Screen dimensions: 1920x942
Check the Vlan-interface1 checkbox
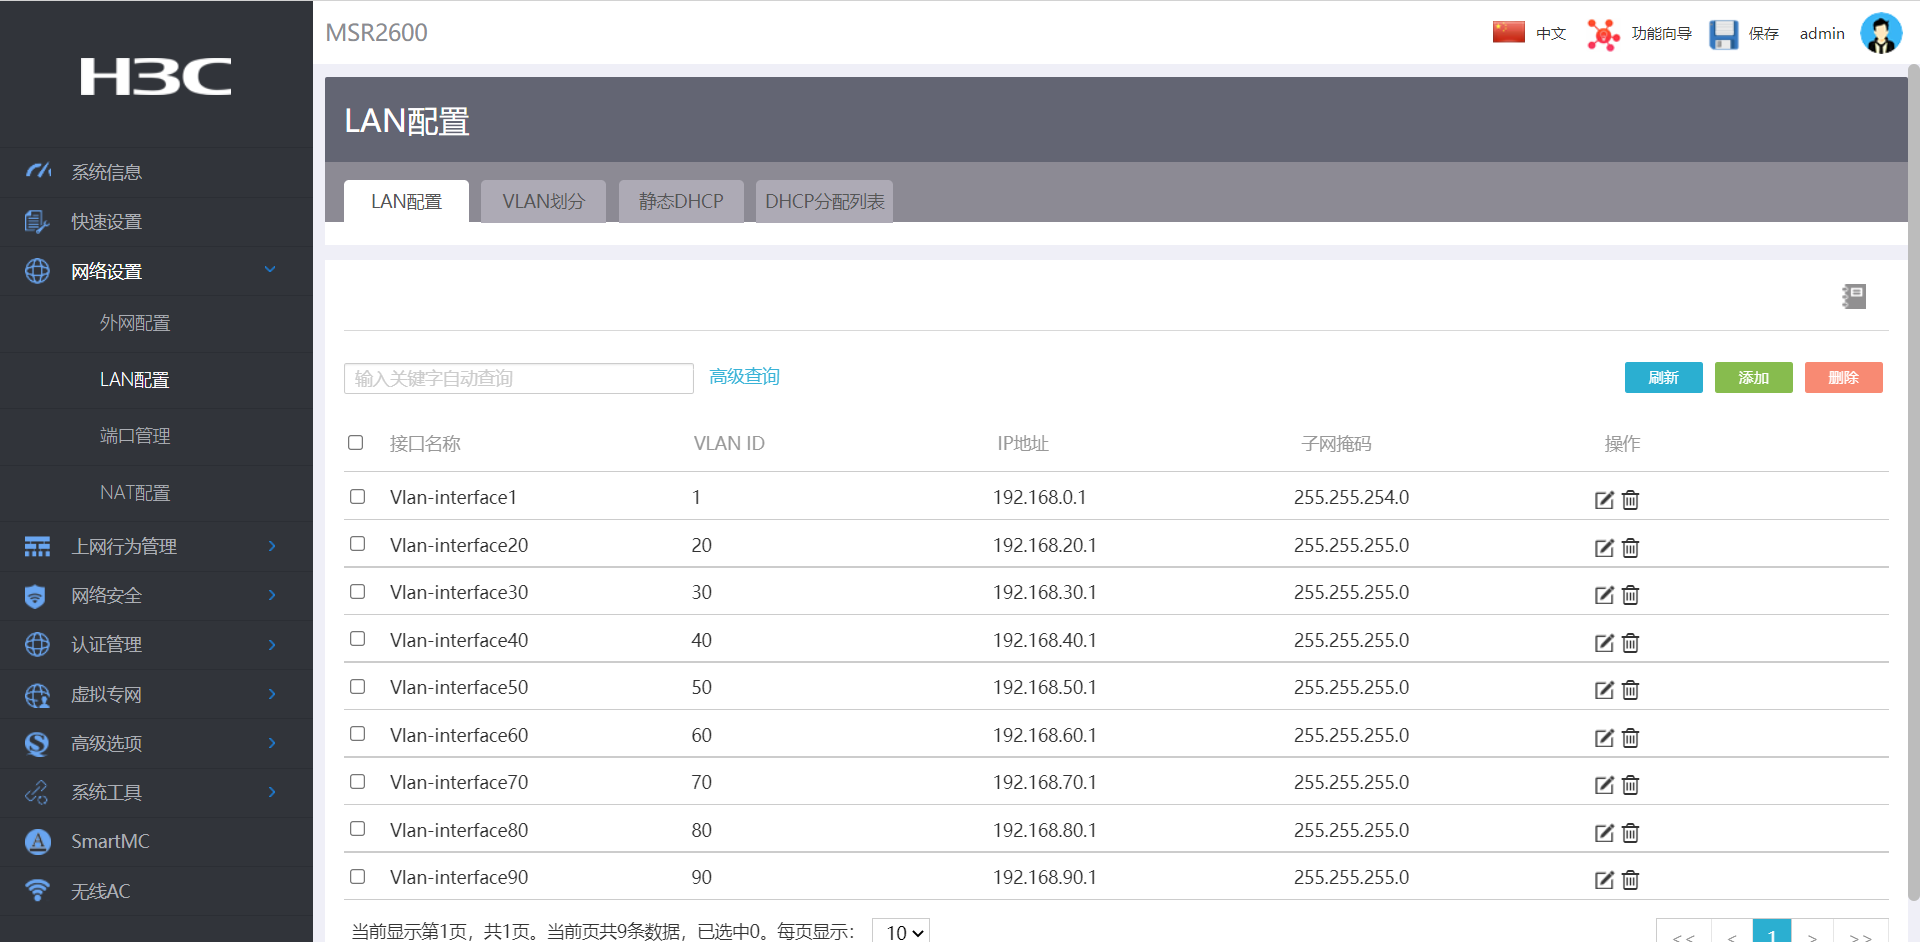pos(357,496)
